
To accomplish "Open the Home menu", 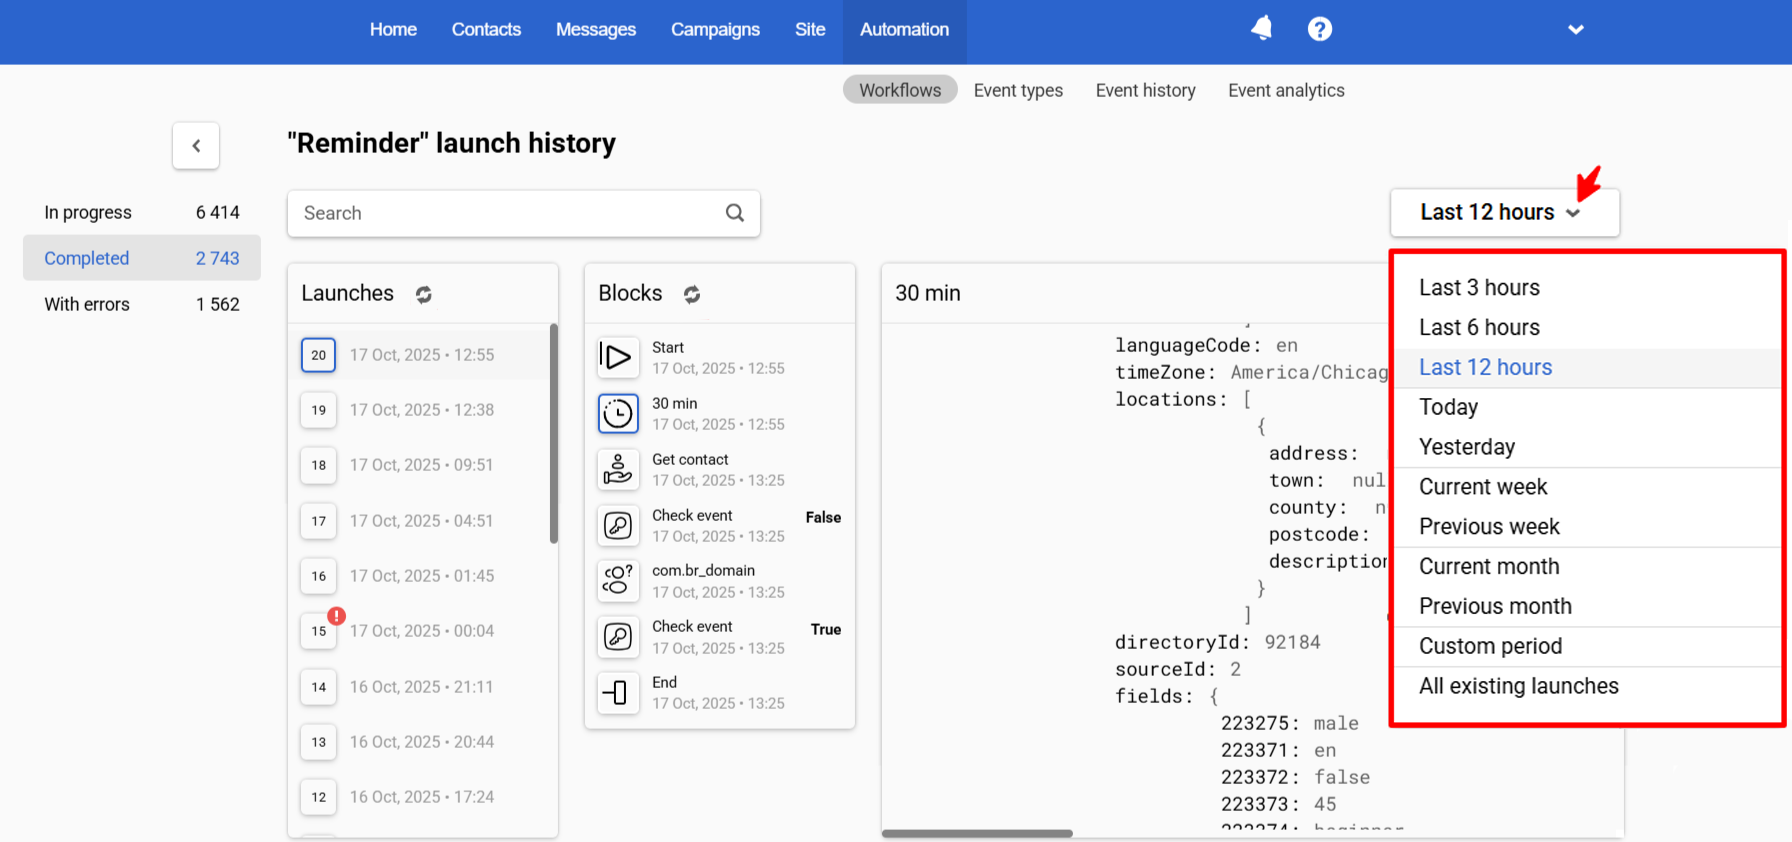I will click(393, 30).
